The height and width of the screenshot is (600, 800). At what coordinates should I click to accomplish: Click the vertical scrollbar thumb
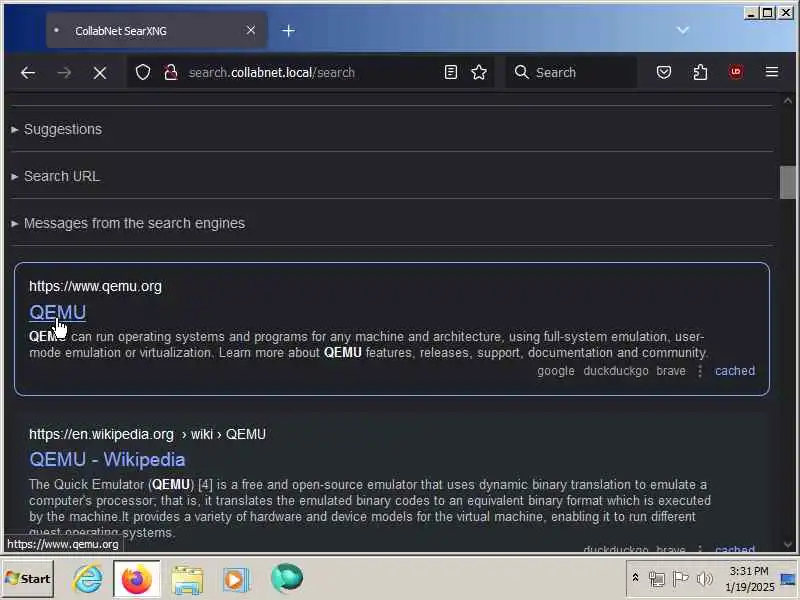pyautogui.click(x=788, y=182)
